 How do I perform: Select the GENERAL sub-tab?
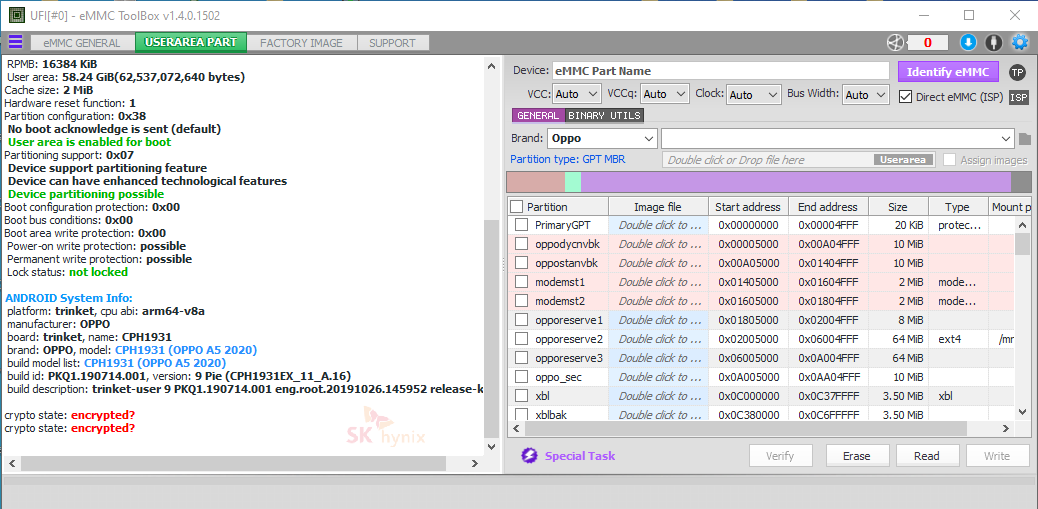[538, 116]
